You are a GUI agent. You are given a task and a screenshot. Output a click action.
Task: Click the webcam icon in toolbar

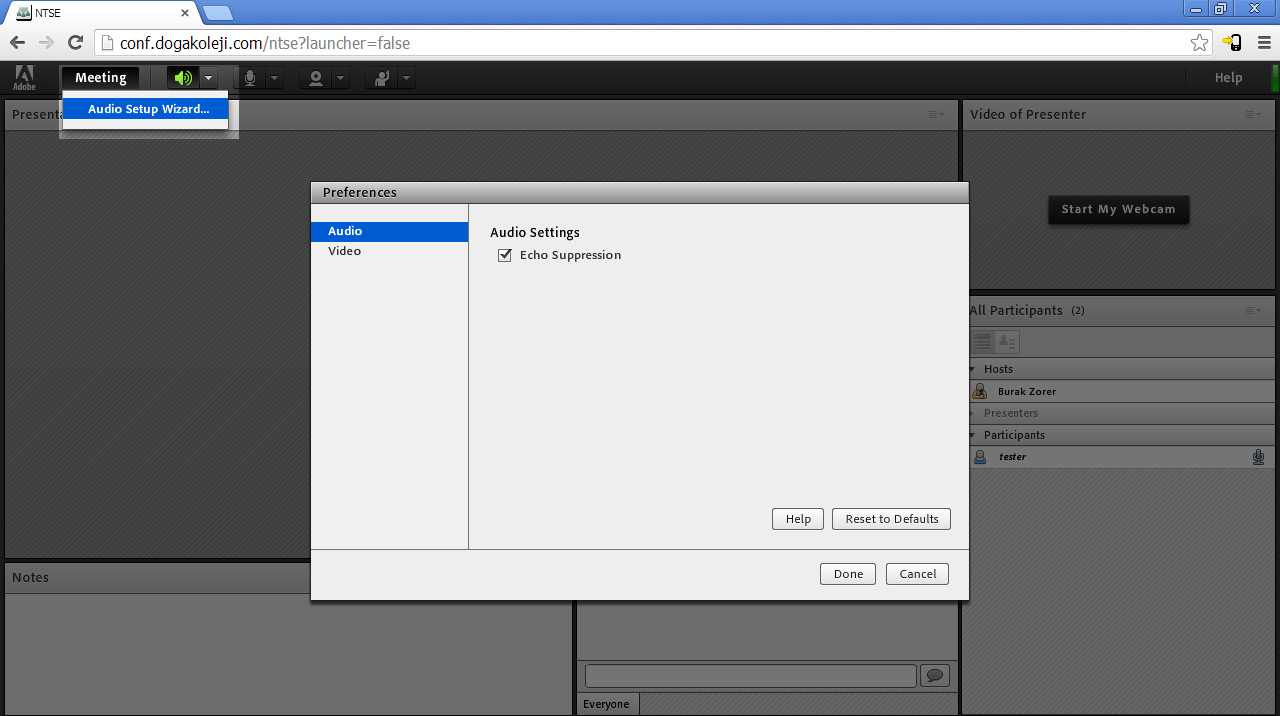pos(316,78)
